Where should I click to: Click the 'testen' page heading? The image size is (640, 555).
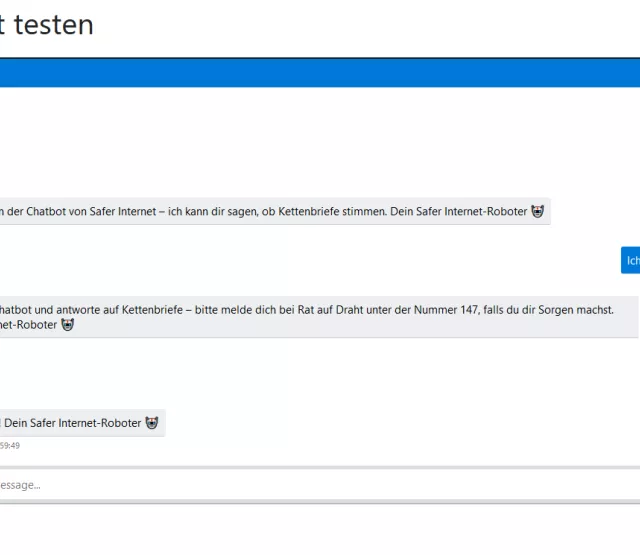[54, 25]
